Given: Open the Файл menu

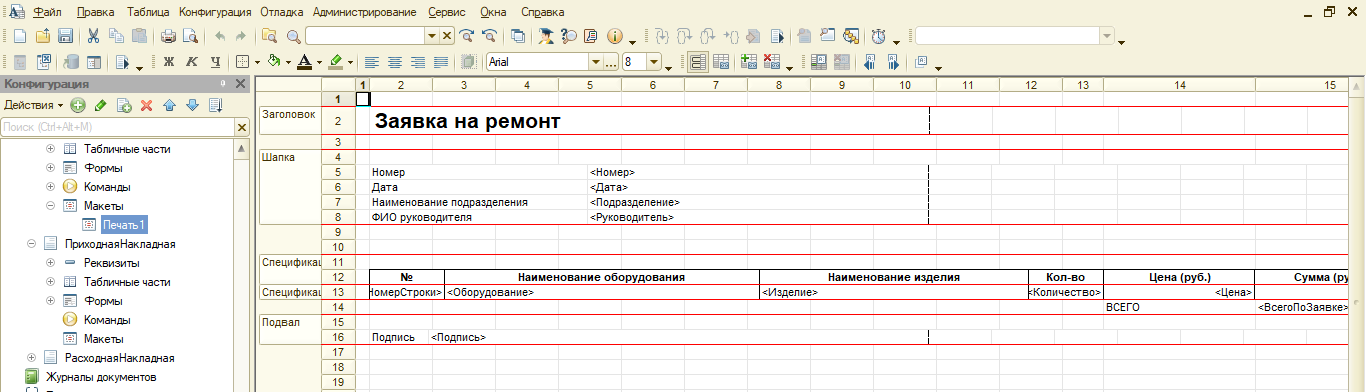Looking at the screenshot, I should 46,13.
